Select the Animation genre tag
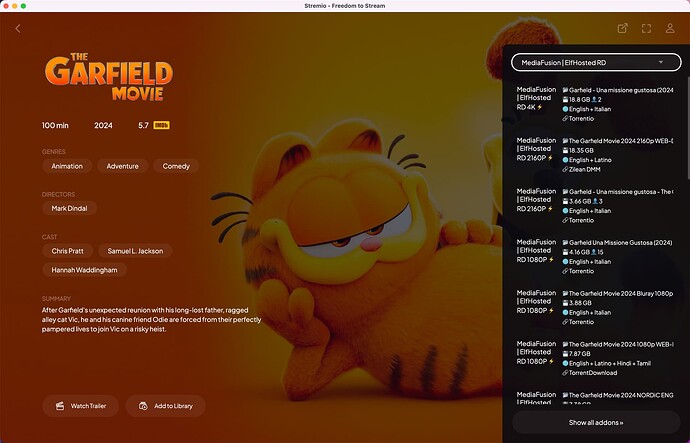This screenshot has width=690, height=443. click(x=67, y=166)
